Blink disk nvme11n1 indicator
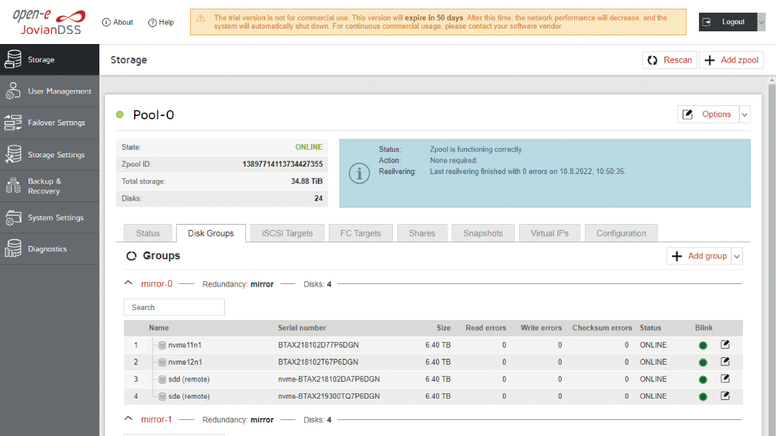This screenshot has height=436, width=776. click(703, 345)
